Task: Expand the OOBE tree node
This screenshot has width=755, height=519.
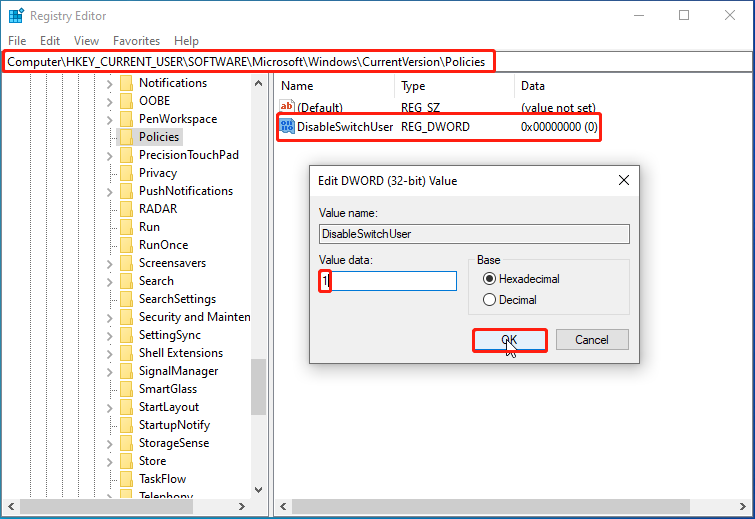Action: coord(109,102)
